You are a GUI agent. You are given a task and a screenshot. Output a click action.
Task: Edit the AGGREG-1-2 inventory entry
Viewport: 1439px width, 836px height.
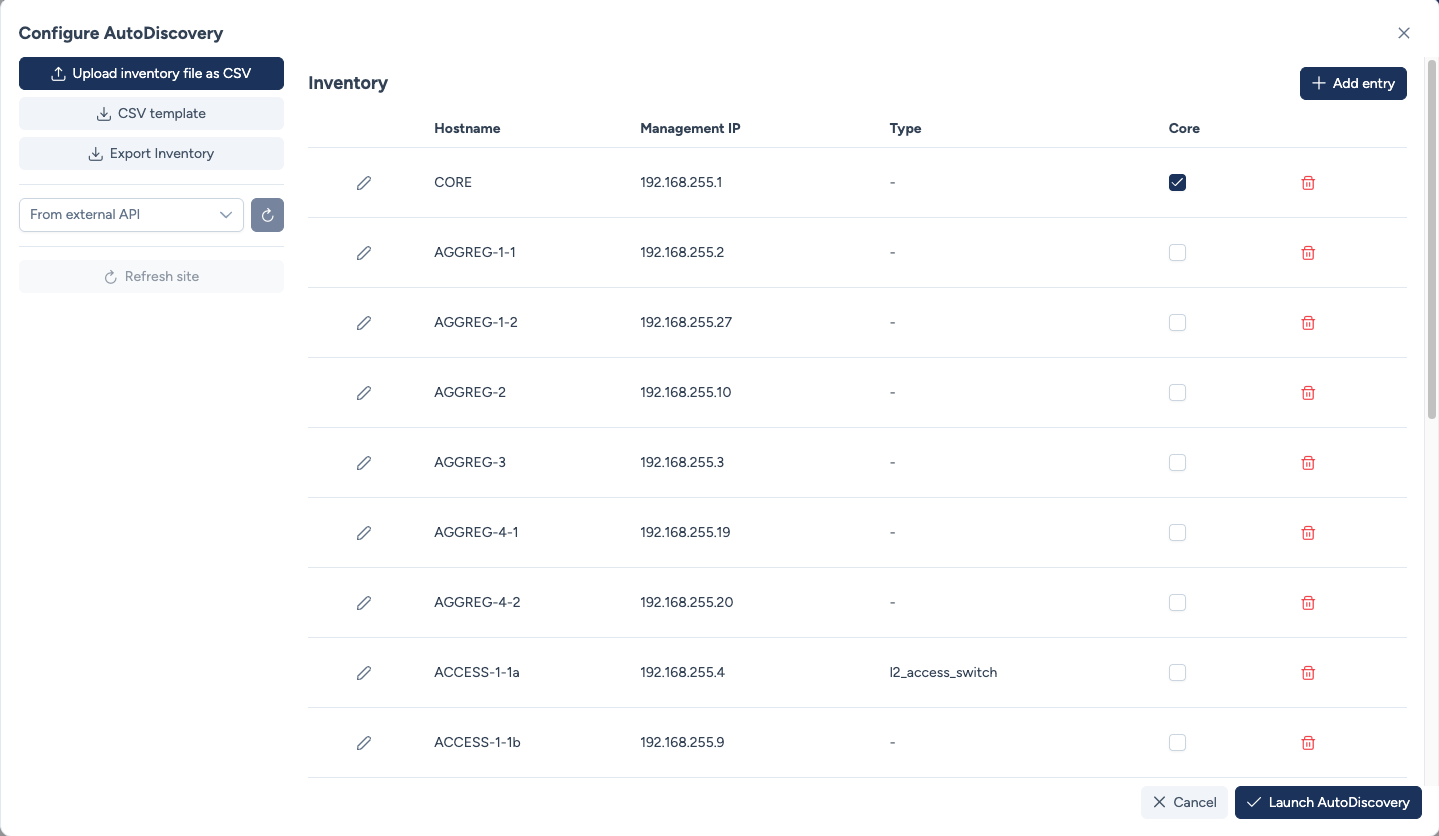pyautogui.click(x=364, y=323)
